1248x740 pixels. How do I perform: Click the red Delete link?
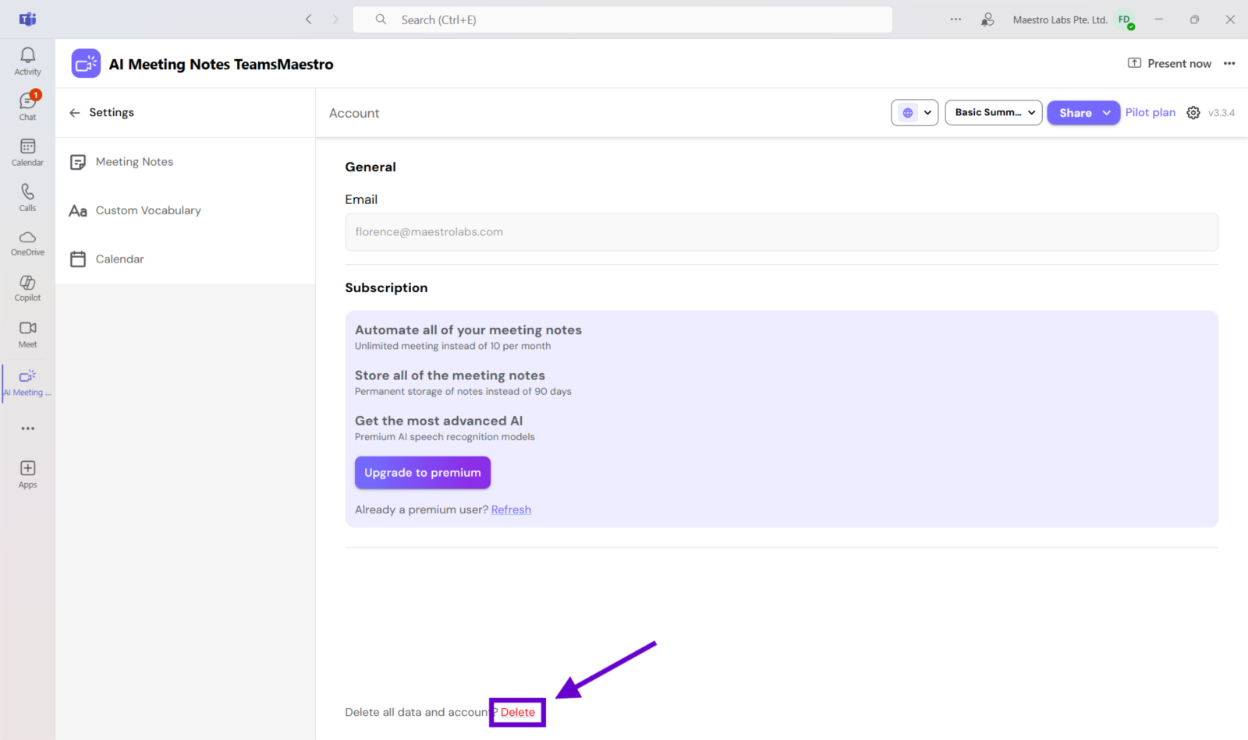(x=518, y=712)
